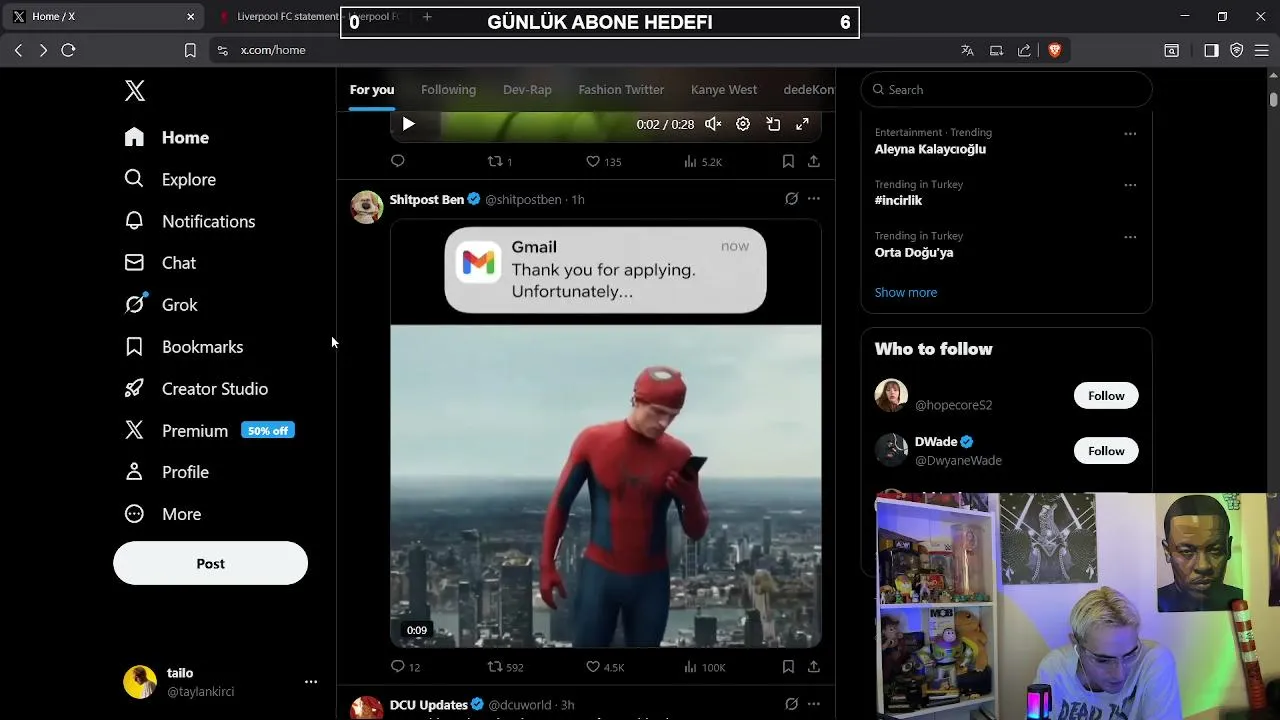
Task: Open a new browser tab
Action: click(427, 16)
